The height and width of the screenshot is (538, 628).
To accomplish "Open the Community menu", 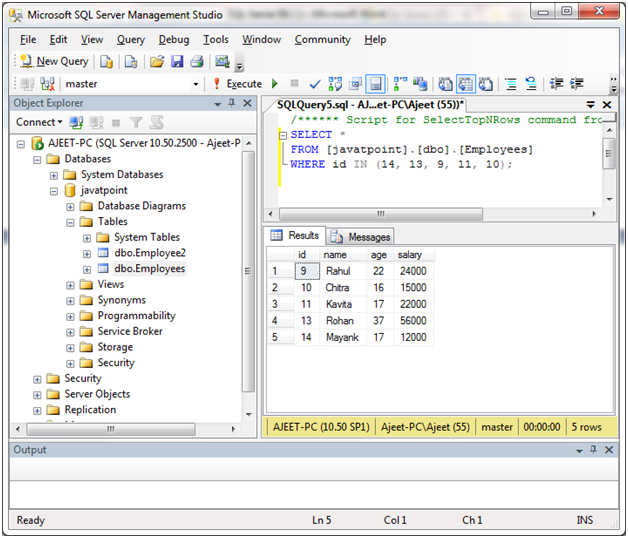I will (323, 40).
